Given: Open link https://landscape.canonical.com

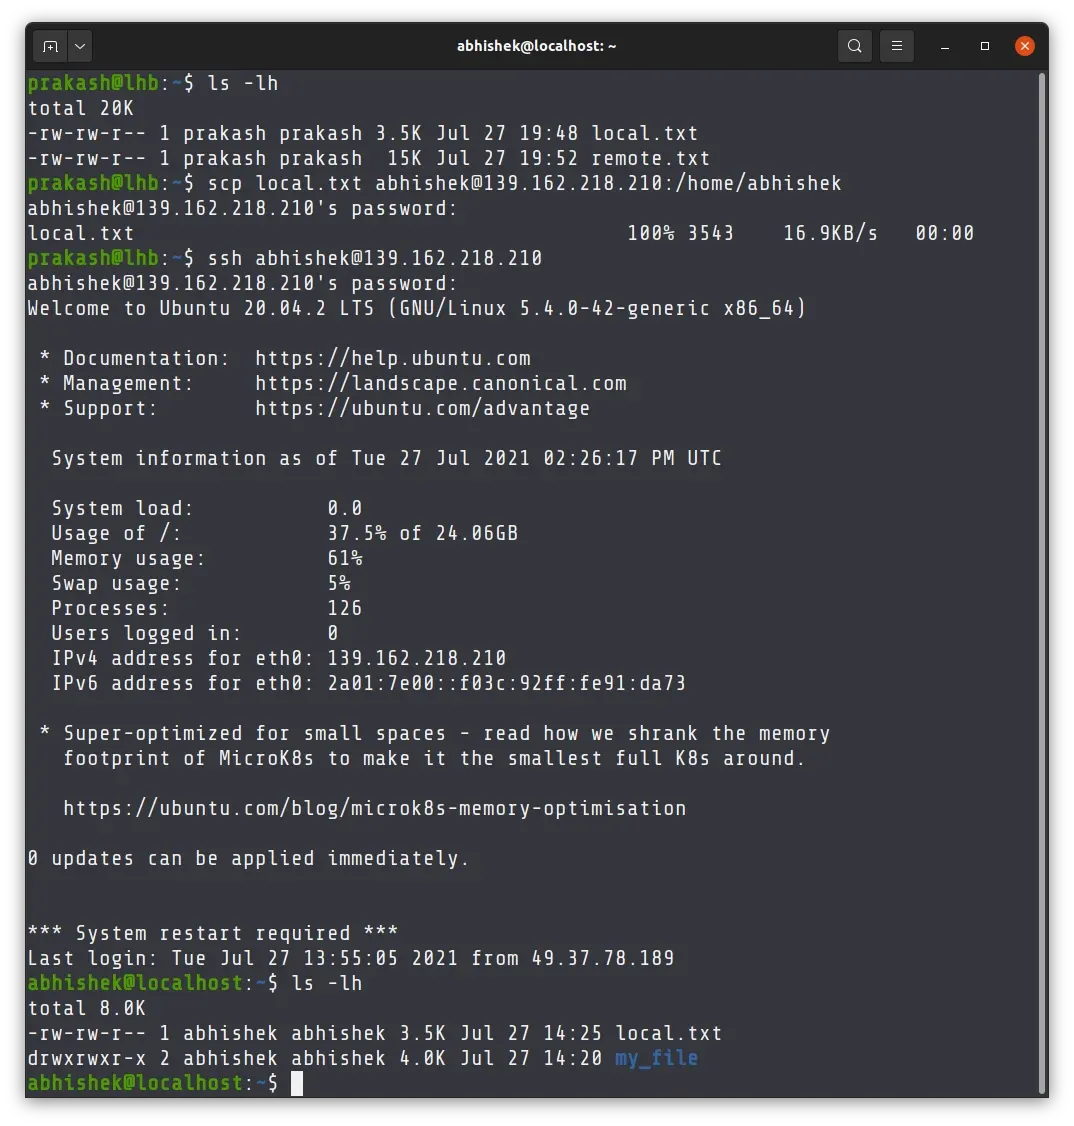Looking at the screenshot, I should [441, 383].
